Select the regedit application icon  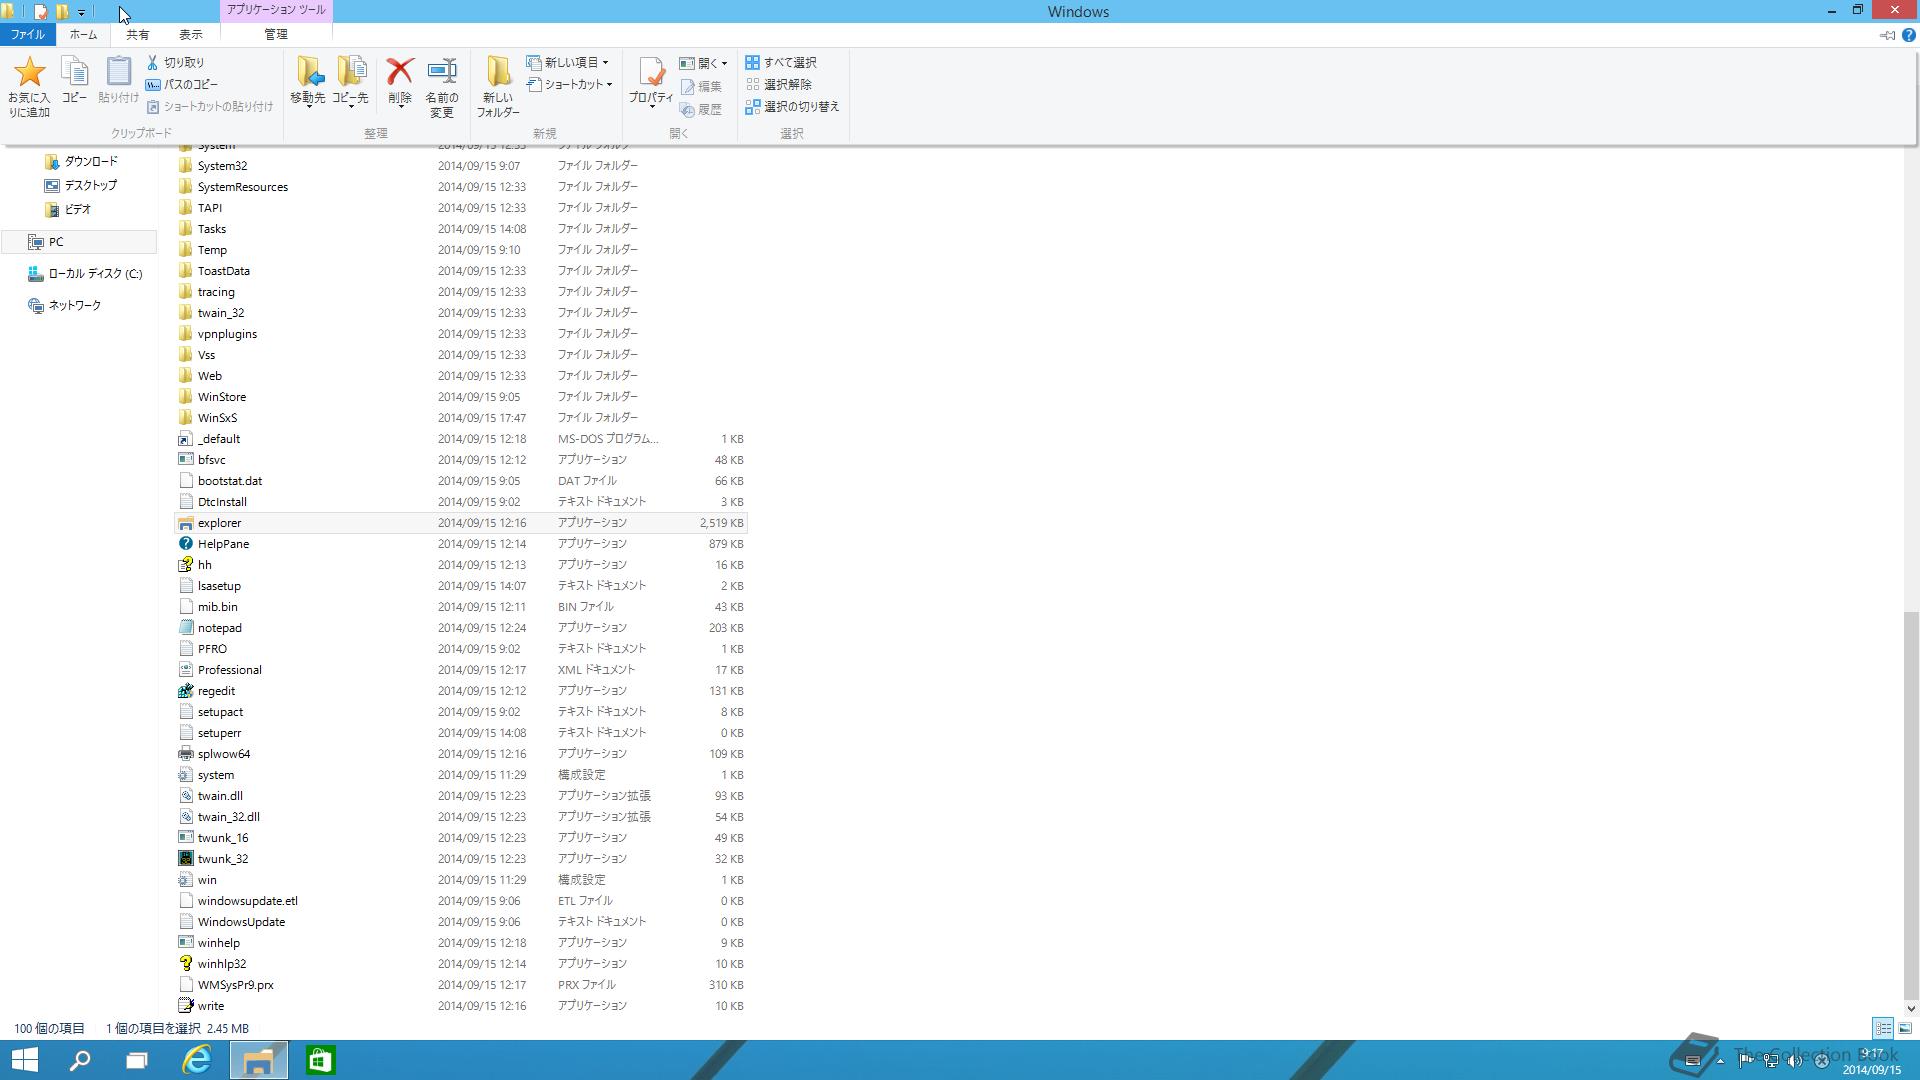pyautogui.click(x=185, y=691)
